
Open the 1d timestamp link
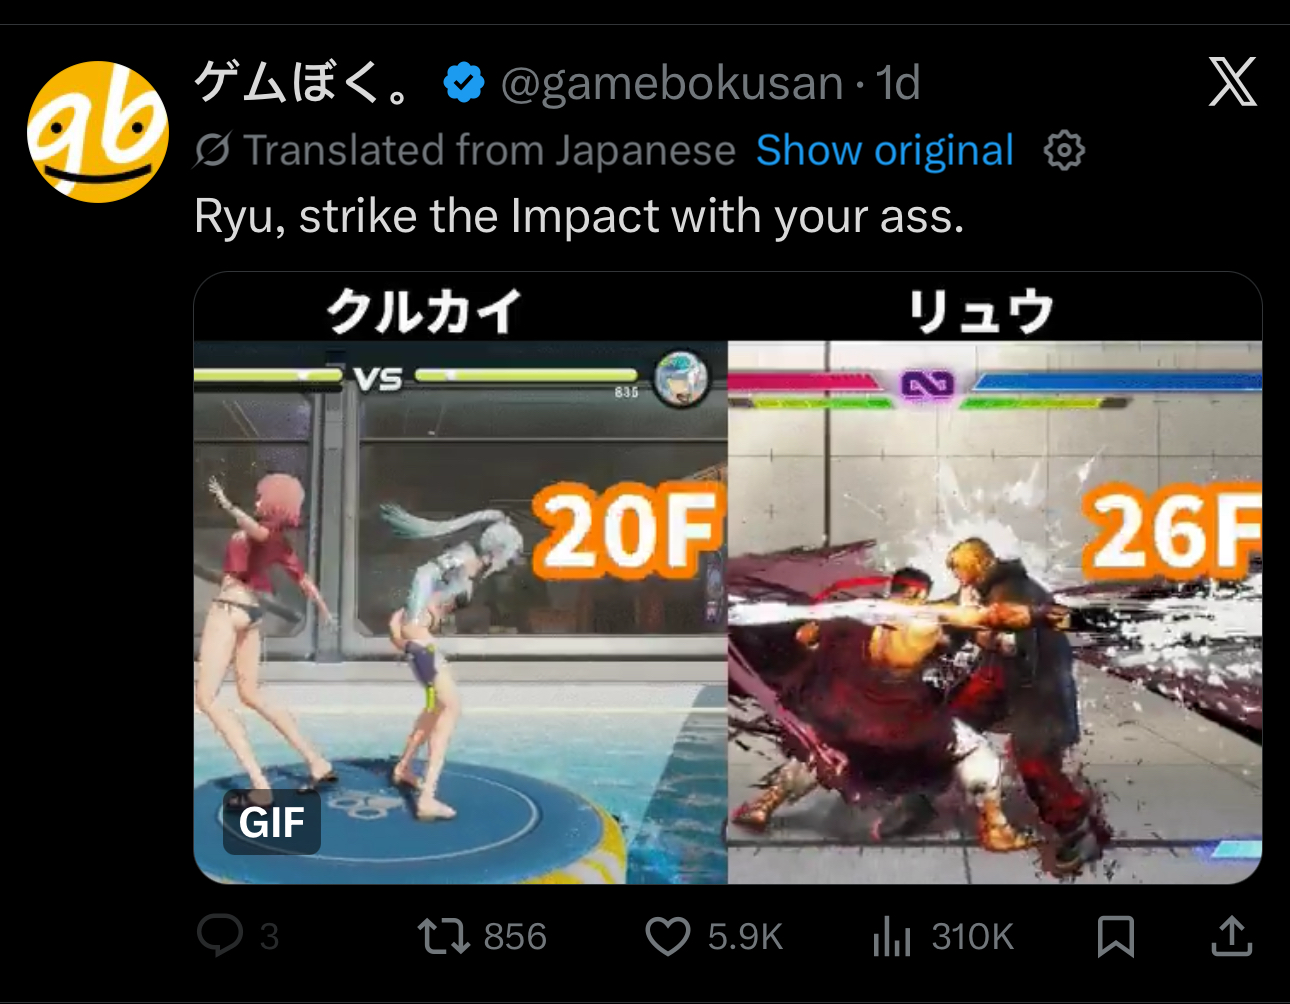click(x=898, y=83)
